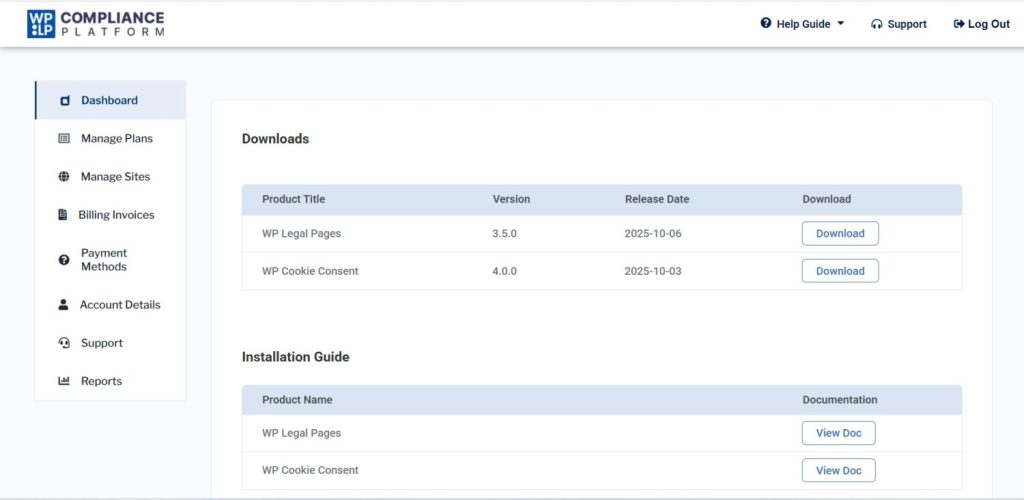Open Manage Sites from sidebar

pos(110,176)
